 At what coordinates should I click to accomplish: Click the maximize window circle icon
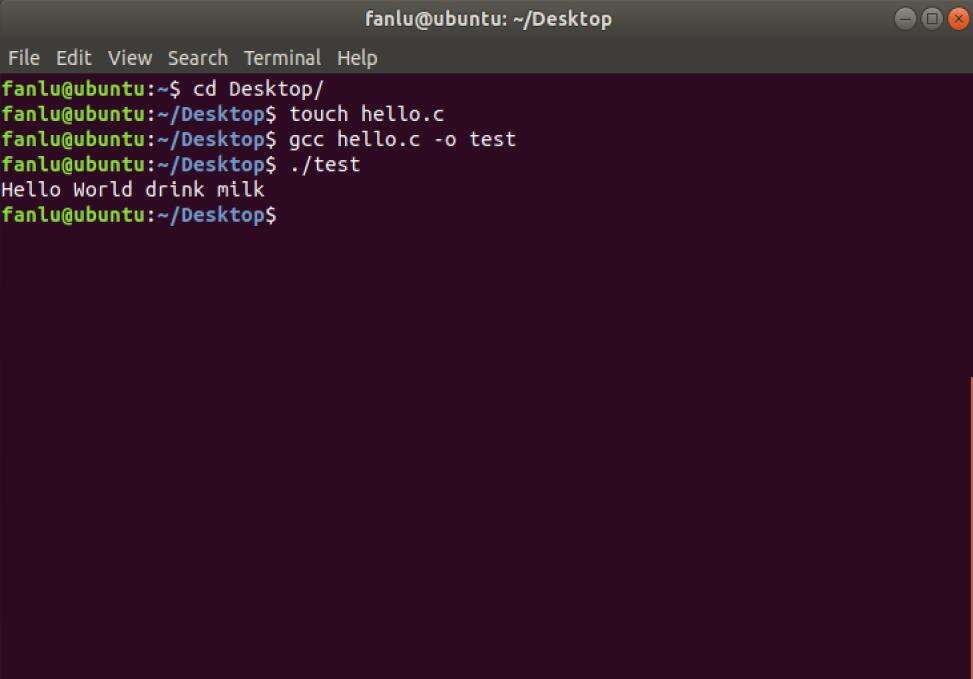coord(930,18)
